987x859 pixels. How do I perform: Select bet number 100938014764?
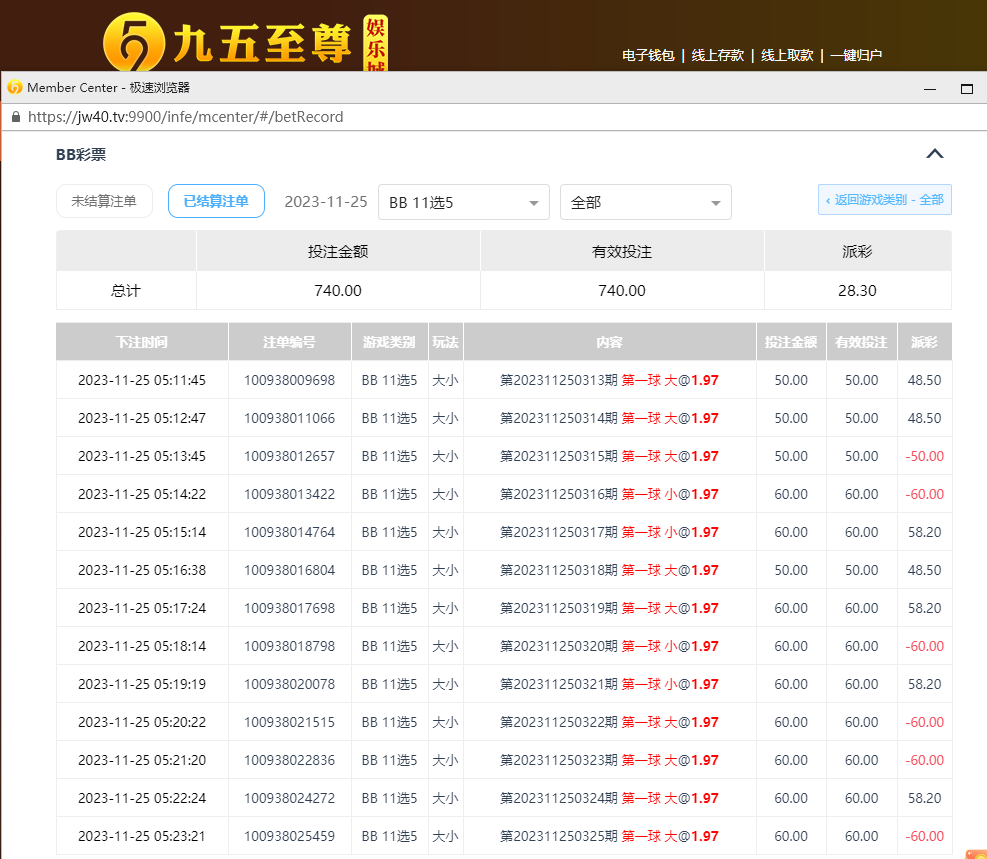click(290, 532)
